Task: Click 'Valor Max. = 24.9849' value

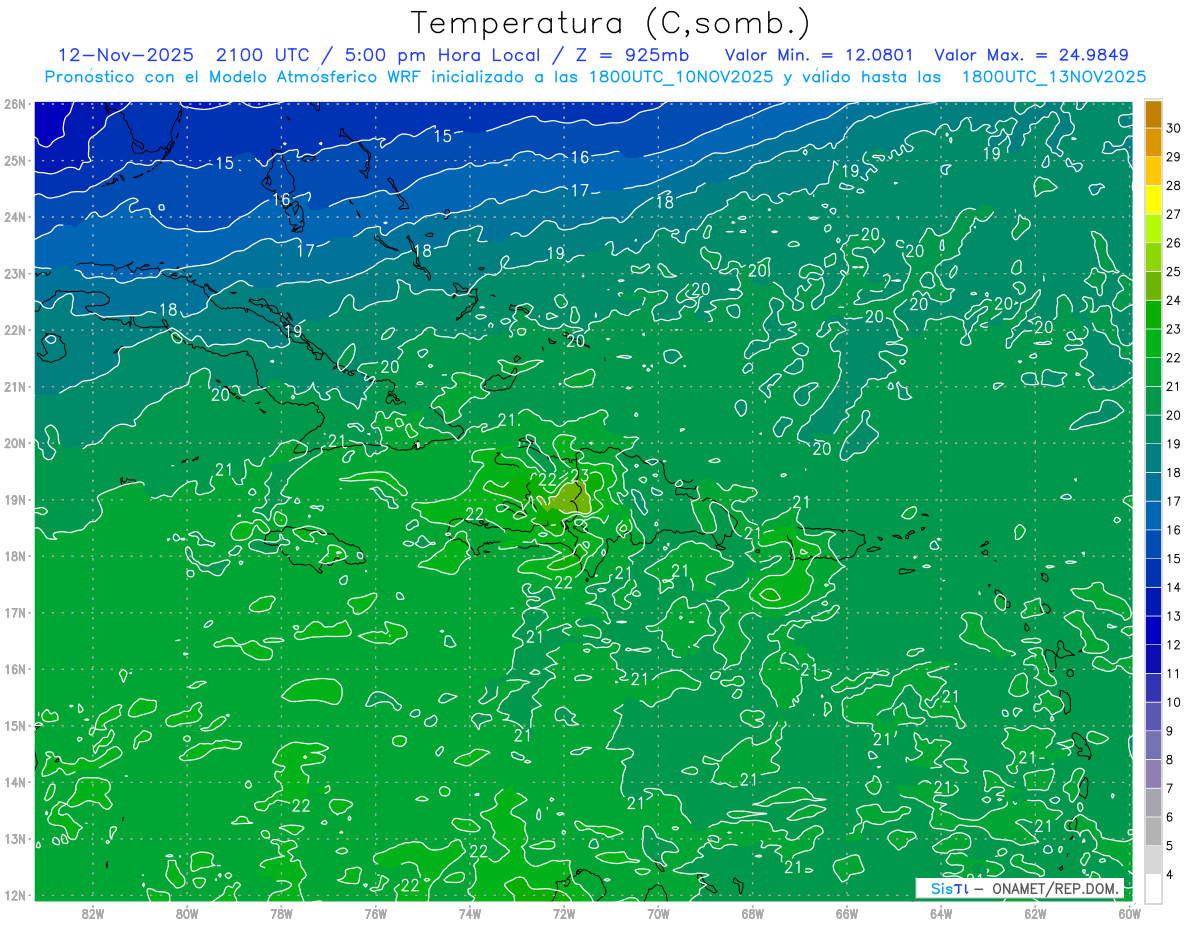Action: pyautogui.click(x=1030, y=55)
